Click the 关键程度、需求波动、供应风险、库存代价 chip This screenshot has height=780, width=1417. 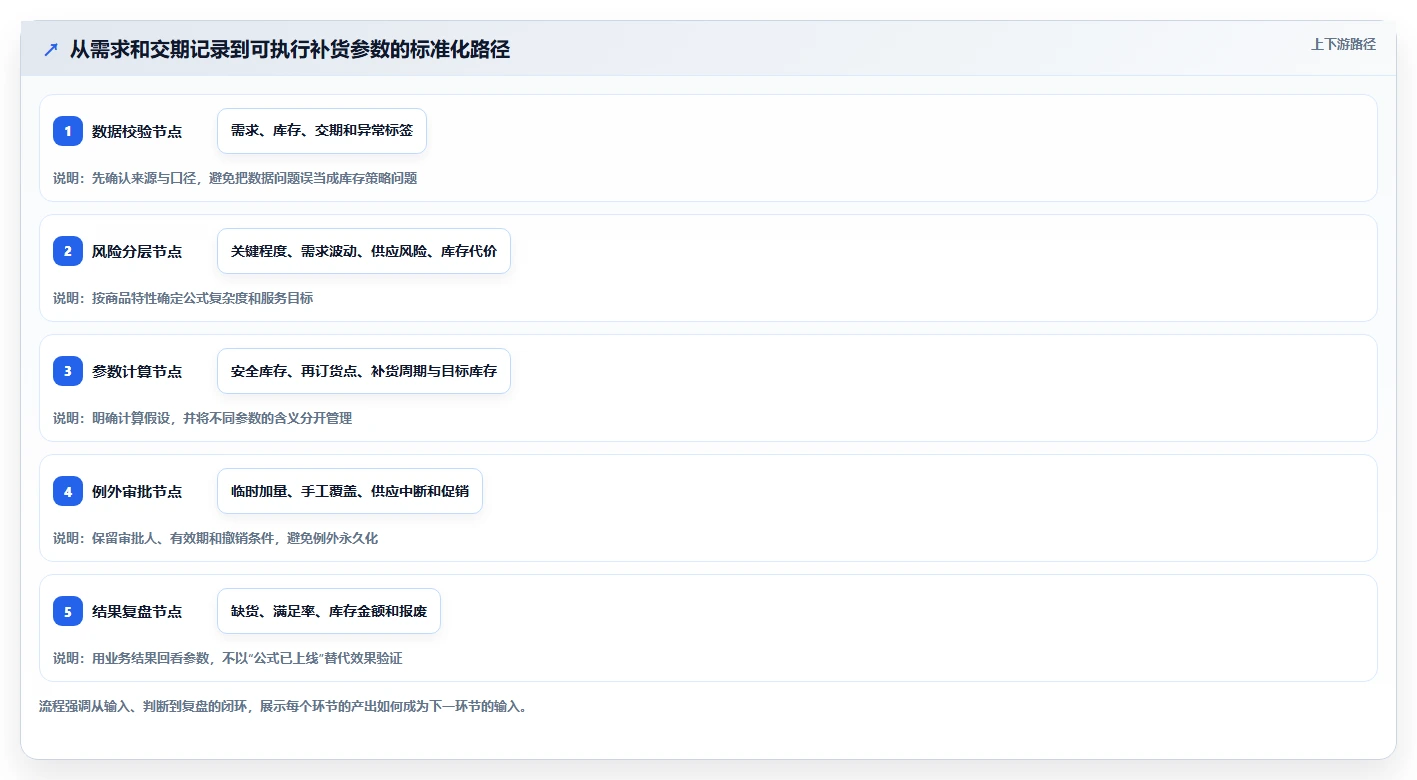pyautogui.click(x=364, y=251)
